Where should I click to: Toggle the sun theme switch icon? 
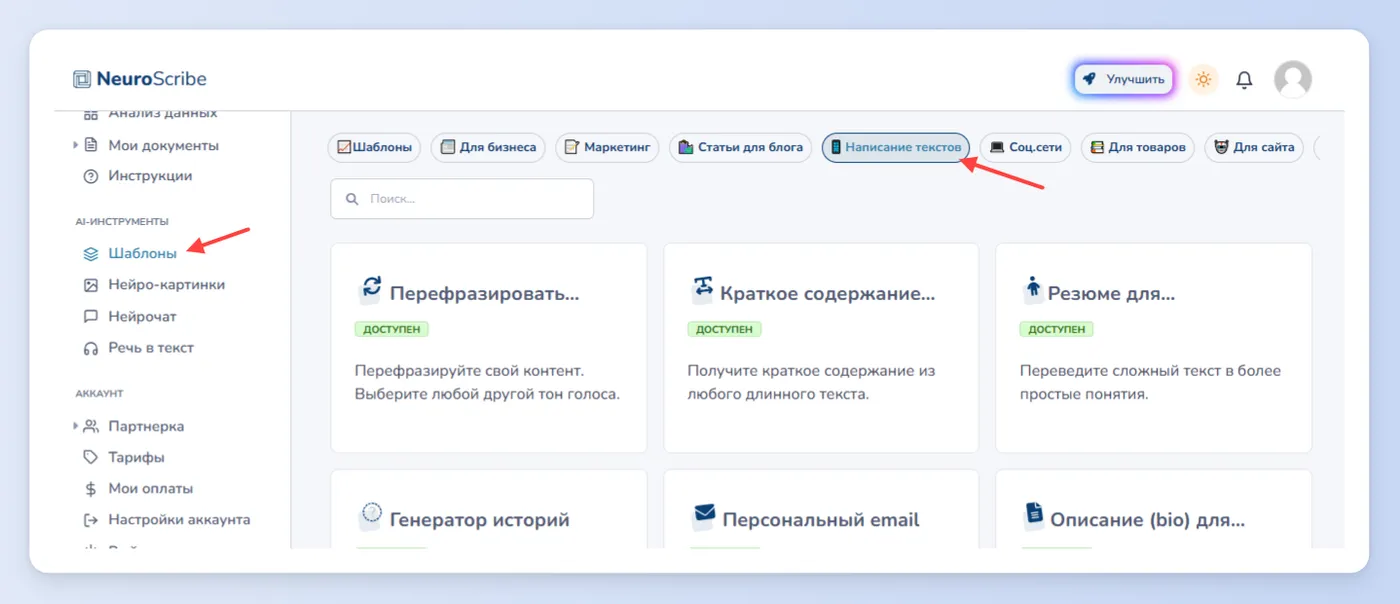pos(1203,79)
